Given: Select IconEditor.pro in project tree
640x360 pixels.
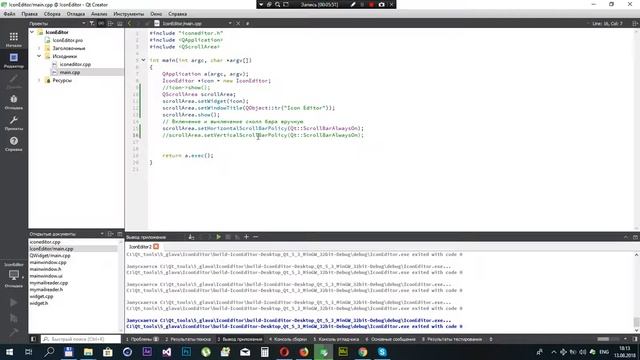Looking at the screenshot, I should [67, 40].
